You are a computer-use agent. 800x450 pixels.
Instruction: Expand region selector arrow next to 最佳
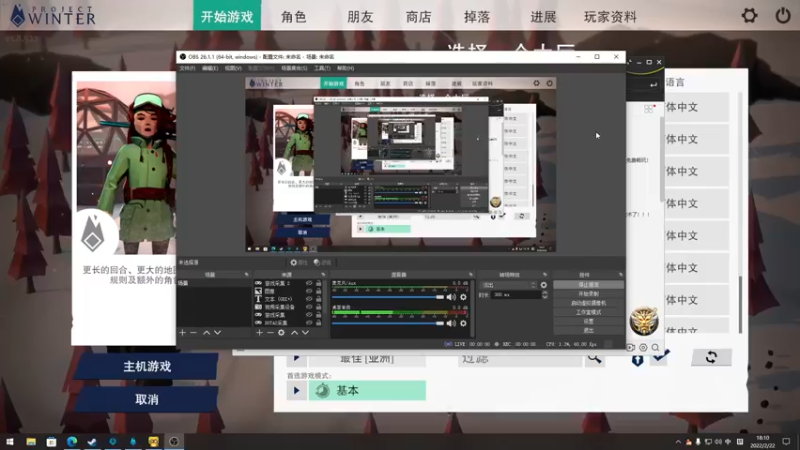[296, 359]
